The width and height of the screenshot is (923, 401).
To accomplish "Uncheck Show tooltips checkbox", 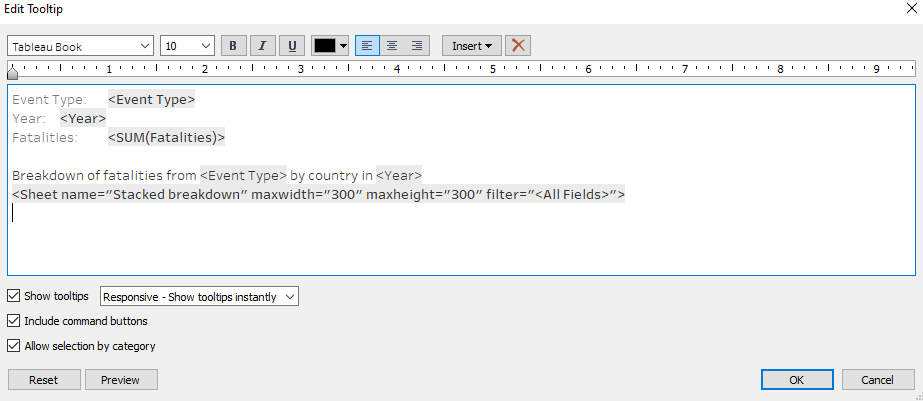I will coord(13,296).
